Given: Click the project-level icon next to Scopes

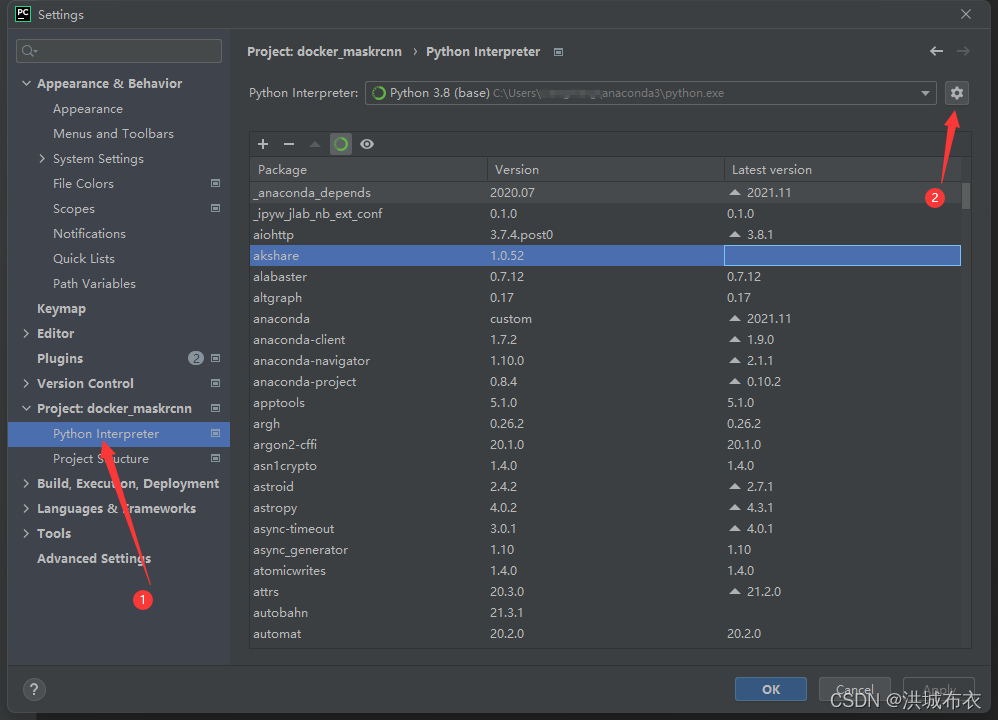Looking at the screenshot, I should pyautogui.click(x=215, y=208).
